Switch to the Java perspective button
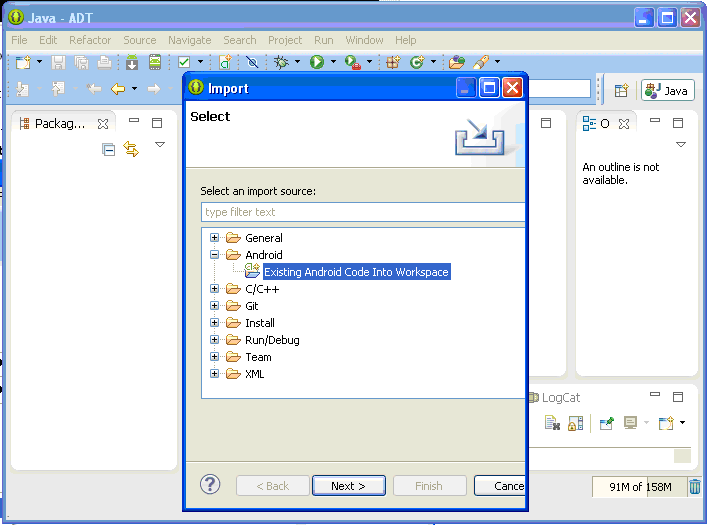The image size is (711, 525). pos(667,91)
